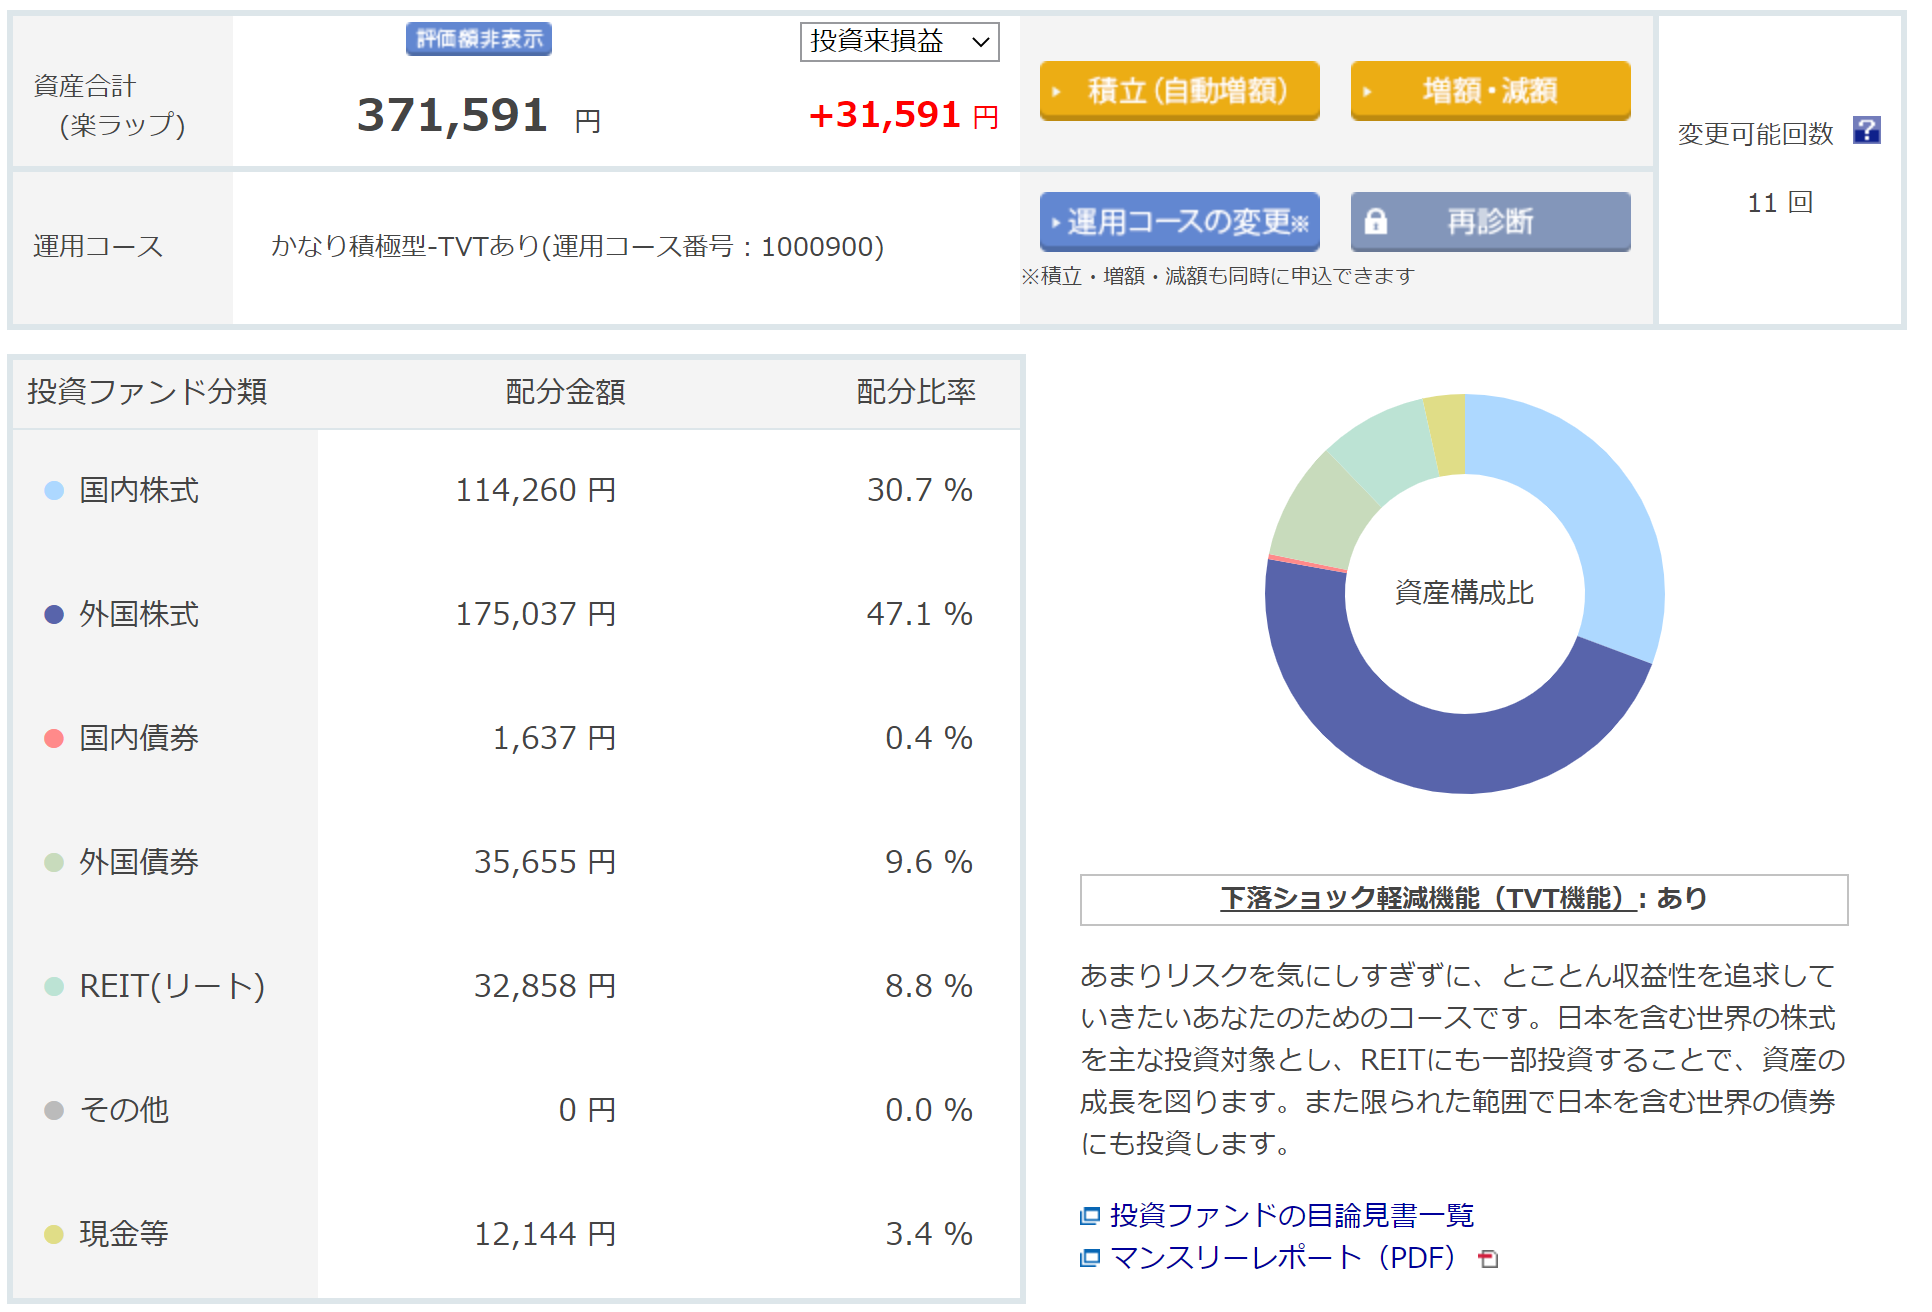Screen dimensions: 1932x1312
Task: Open the 投資来損益 dropdown
Action: [899, 41]
